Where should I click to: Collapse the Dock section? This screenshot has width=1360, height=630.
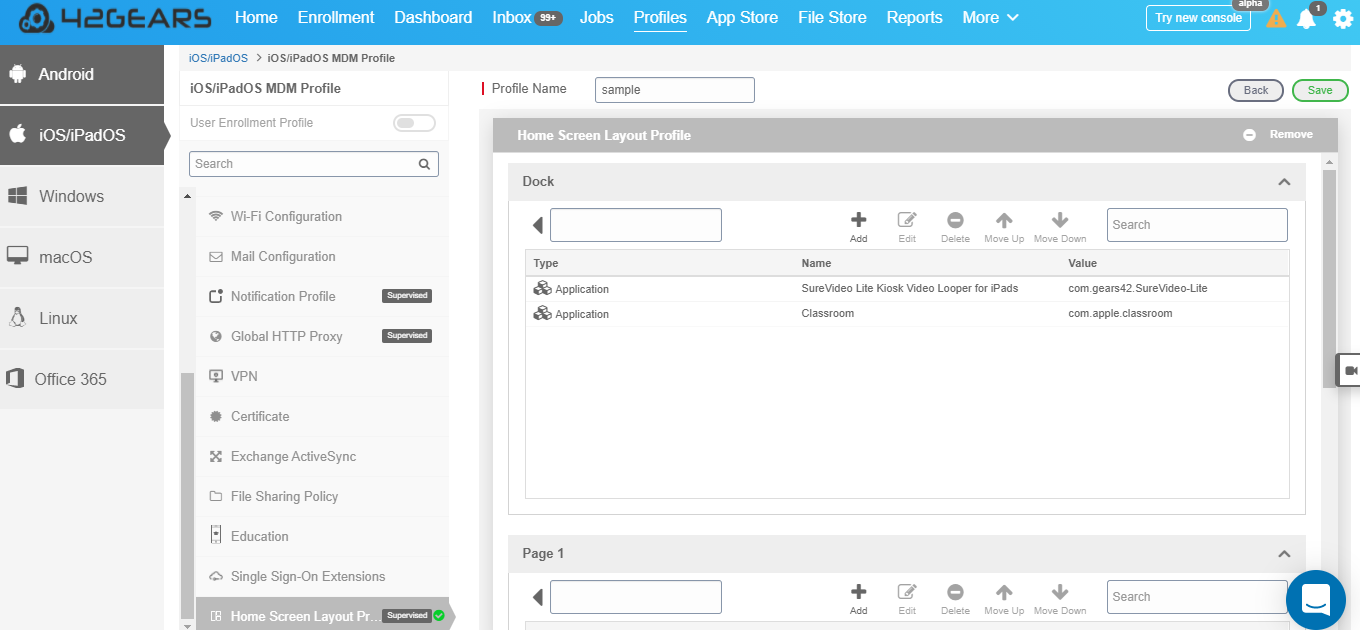coord(1284,182)
